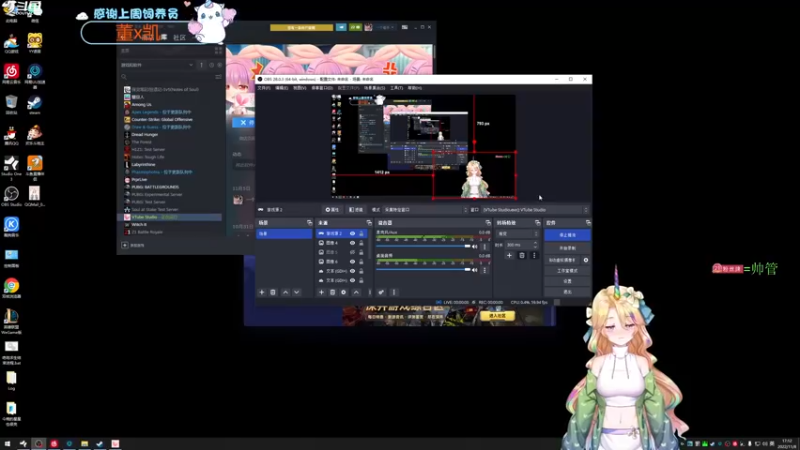Pop out the 转场特效 dock panel
Image resolution: width=800 pixels, height=450 pixels.
point(537,223)
